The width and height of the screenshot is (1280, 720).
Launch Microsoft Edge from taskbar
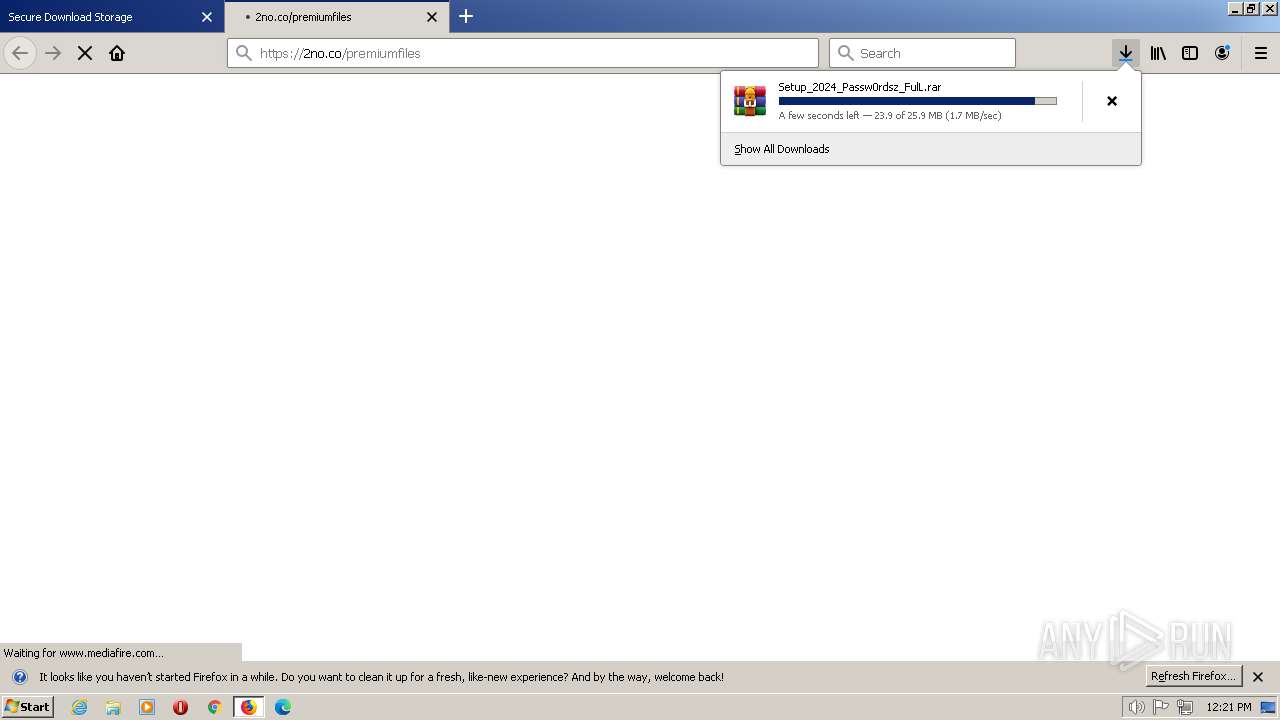click(283, 707)
